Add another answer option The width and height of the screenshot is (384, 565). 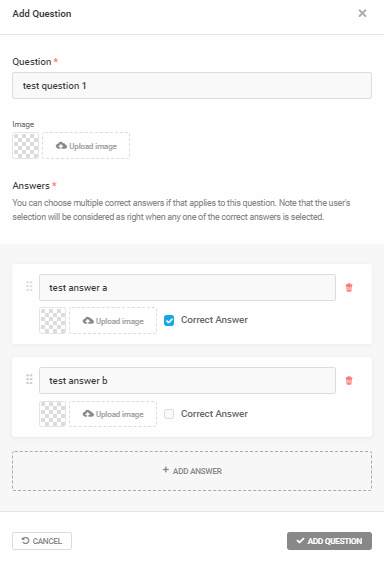coord(192,471)
